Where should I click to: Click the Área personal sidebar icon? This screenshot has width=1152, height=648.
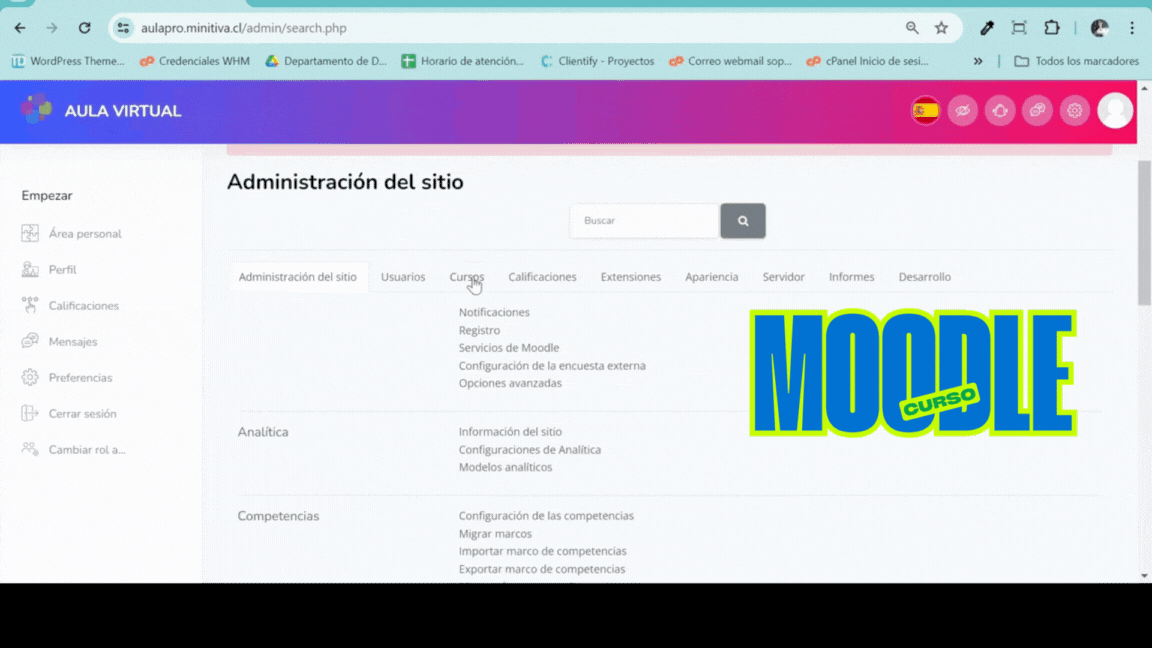point(30,234)
